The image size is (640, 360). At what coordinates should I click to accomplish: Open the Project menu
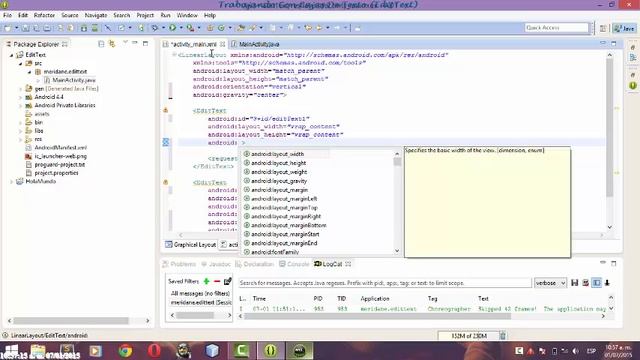pyautogui.click(x=145, y=15)
